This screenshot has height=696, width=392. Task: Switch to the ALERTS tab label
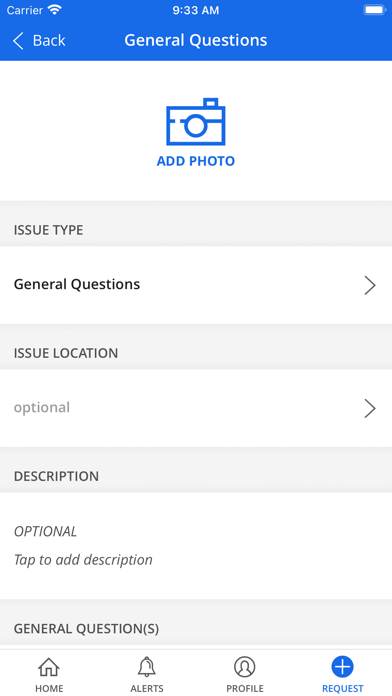147,688
